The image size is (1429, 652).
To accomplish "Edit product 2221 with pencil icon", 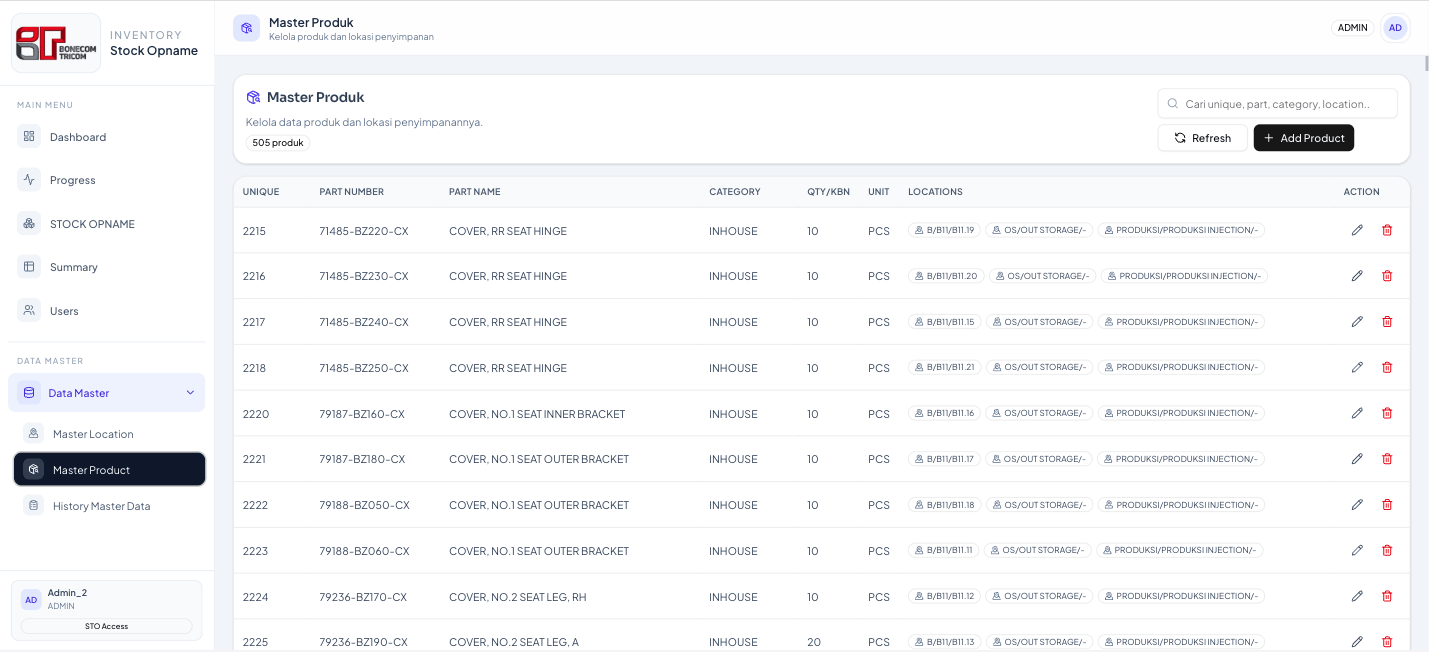I will point(1357,459).
